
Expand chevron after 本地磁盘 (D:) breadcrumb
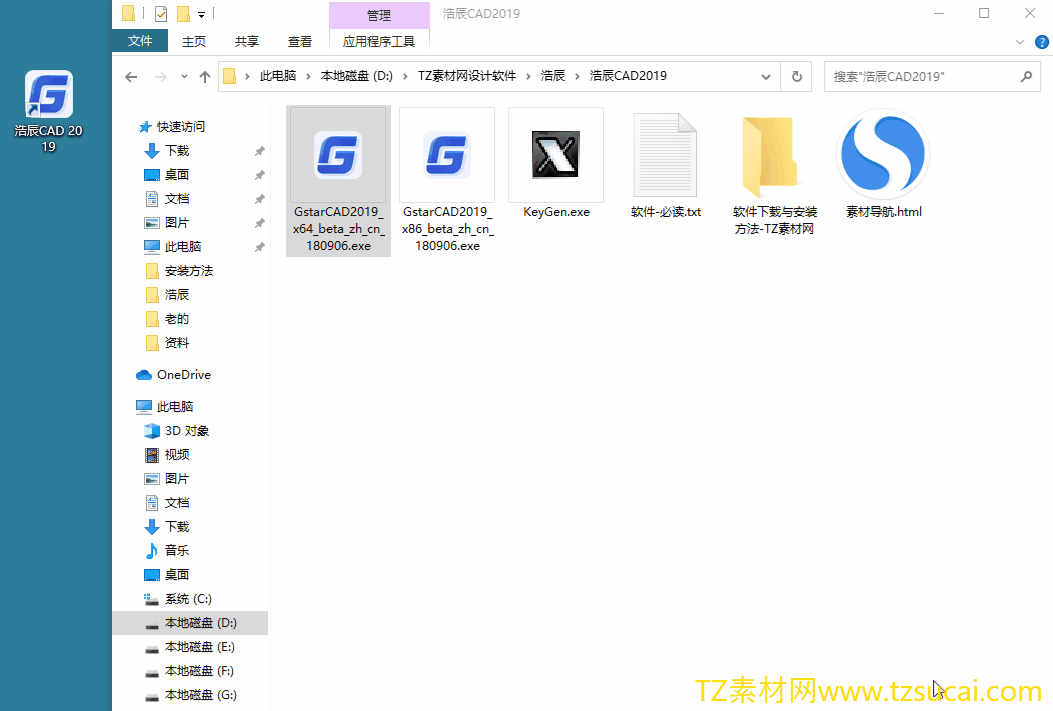click(x=405, y=77)
